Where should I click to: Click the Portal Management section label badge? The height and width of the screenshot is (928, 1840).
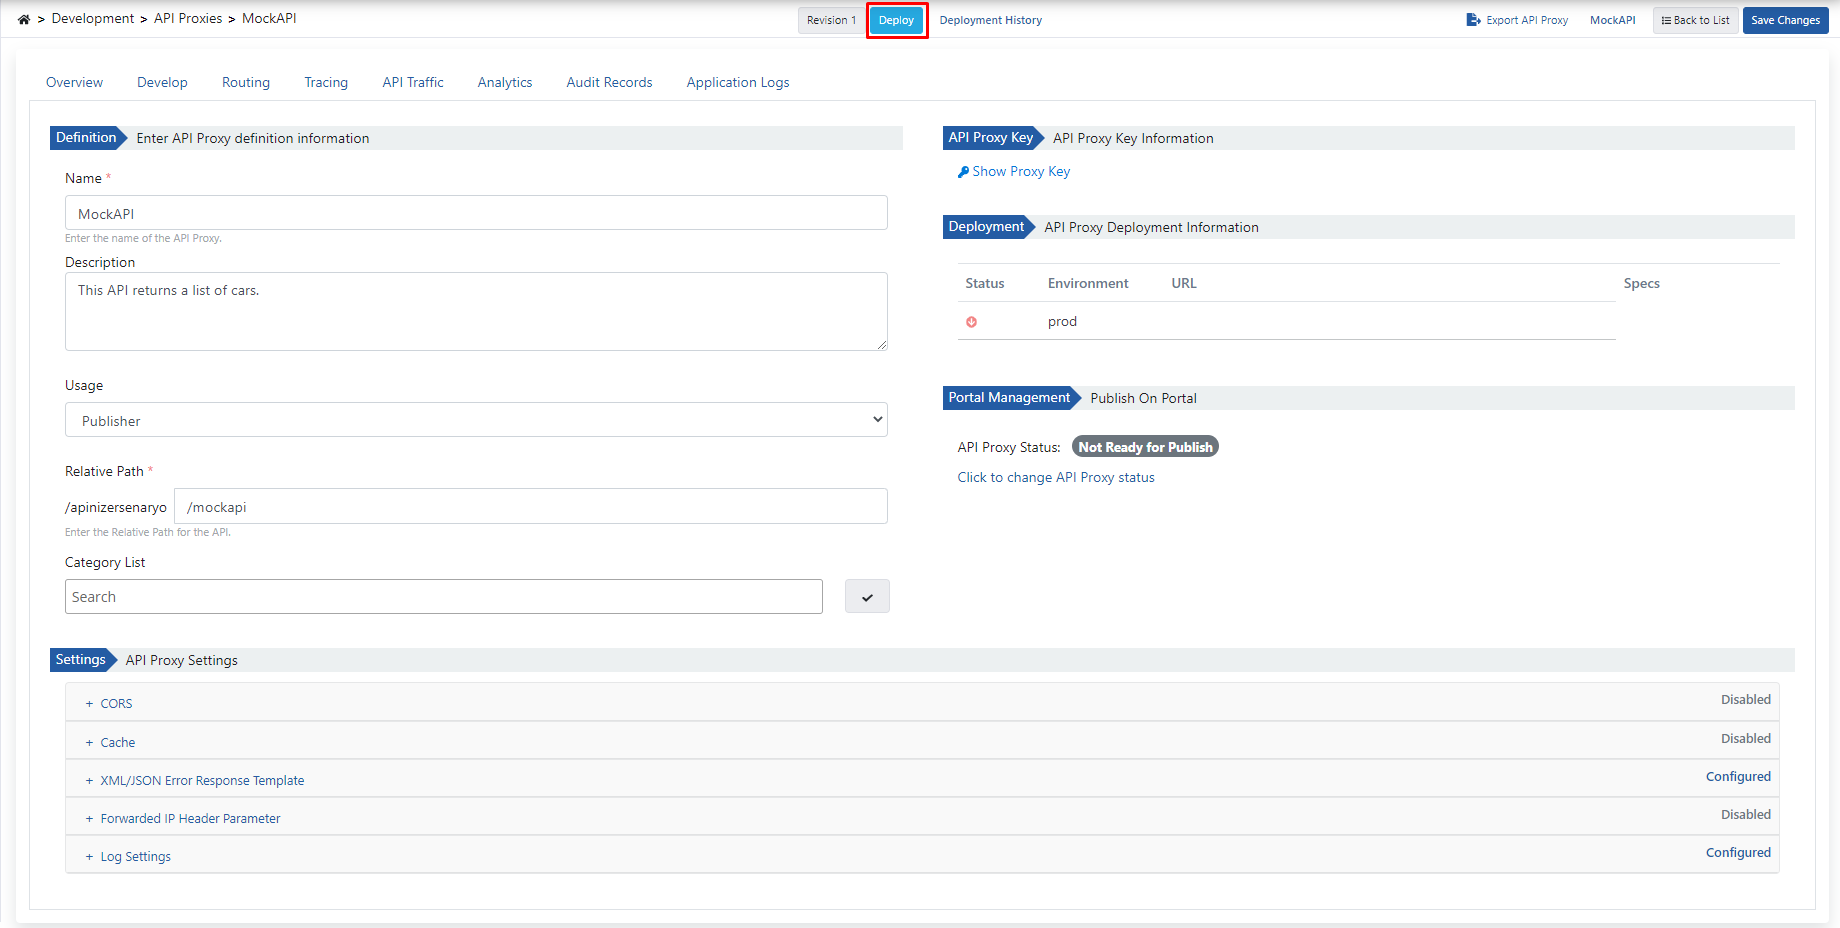(1007, 397)
